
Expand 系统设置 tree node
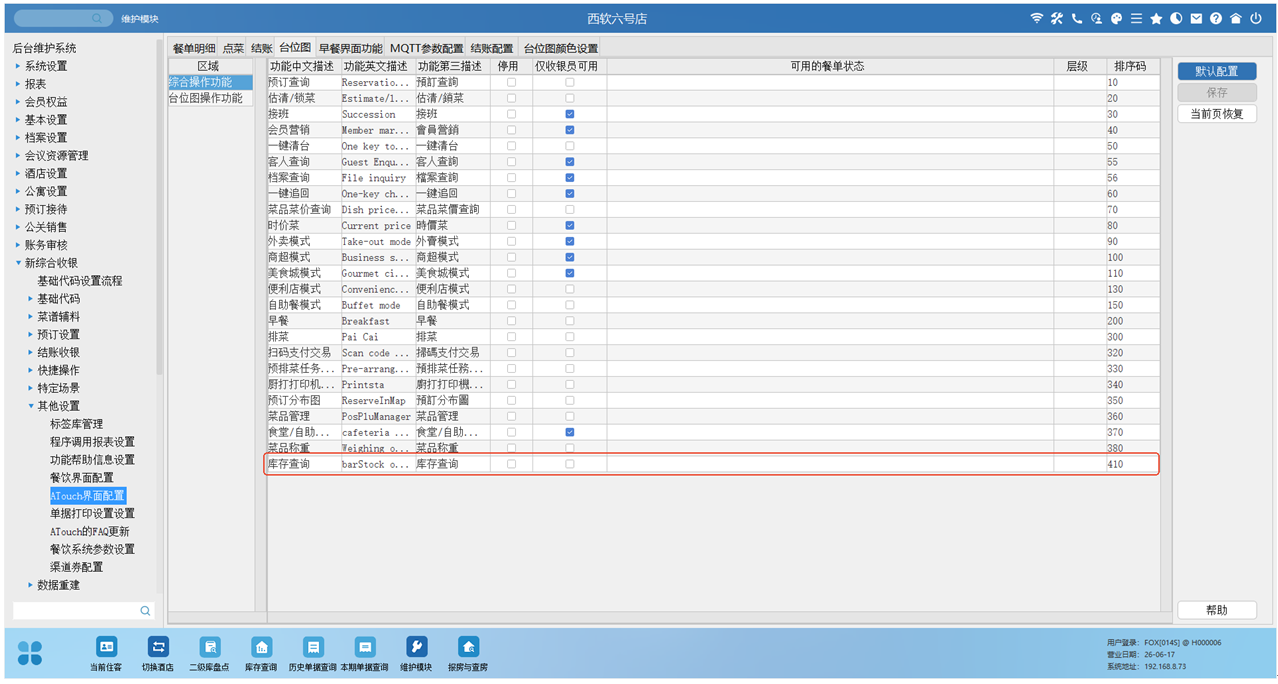17,66
